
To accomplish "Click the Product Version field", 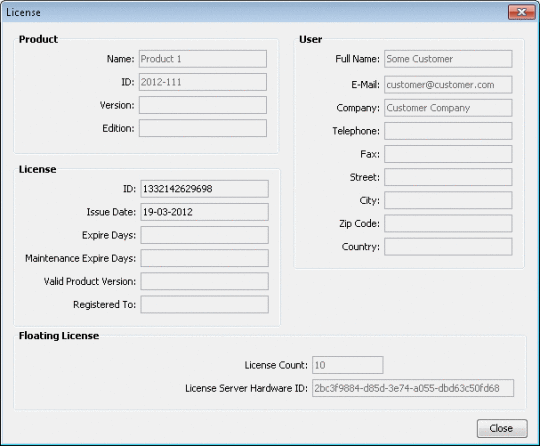I will tap(203, 105).
